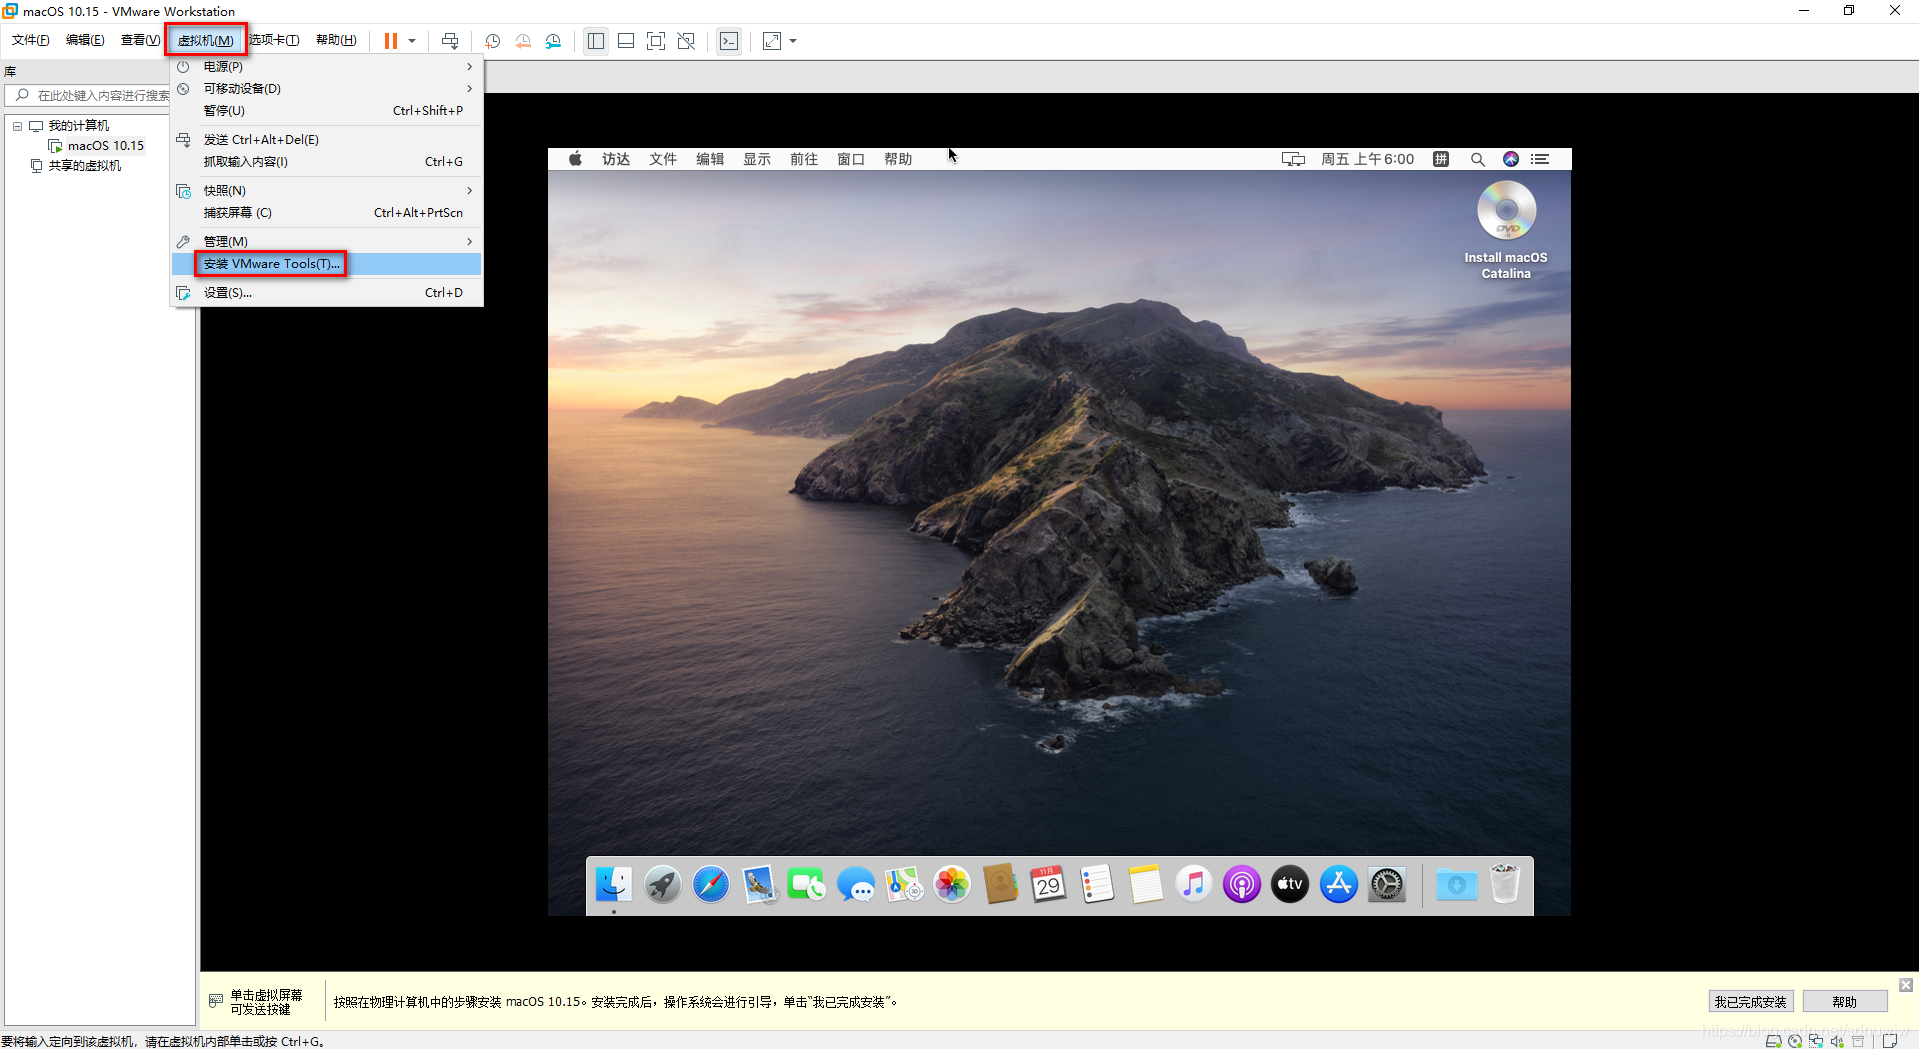Toggle the thumbnail bar view icon
Viewport: 1919px width, 1049px height.
626,41
